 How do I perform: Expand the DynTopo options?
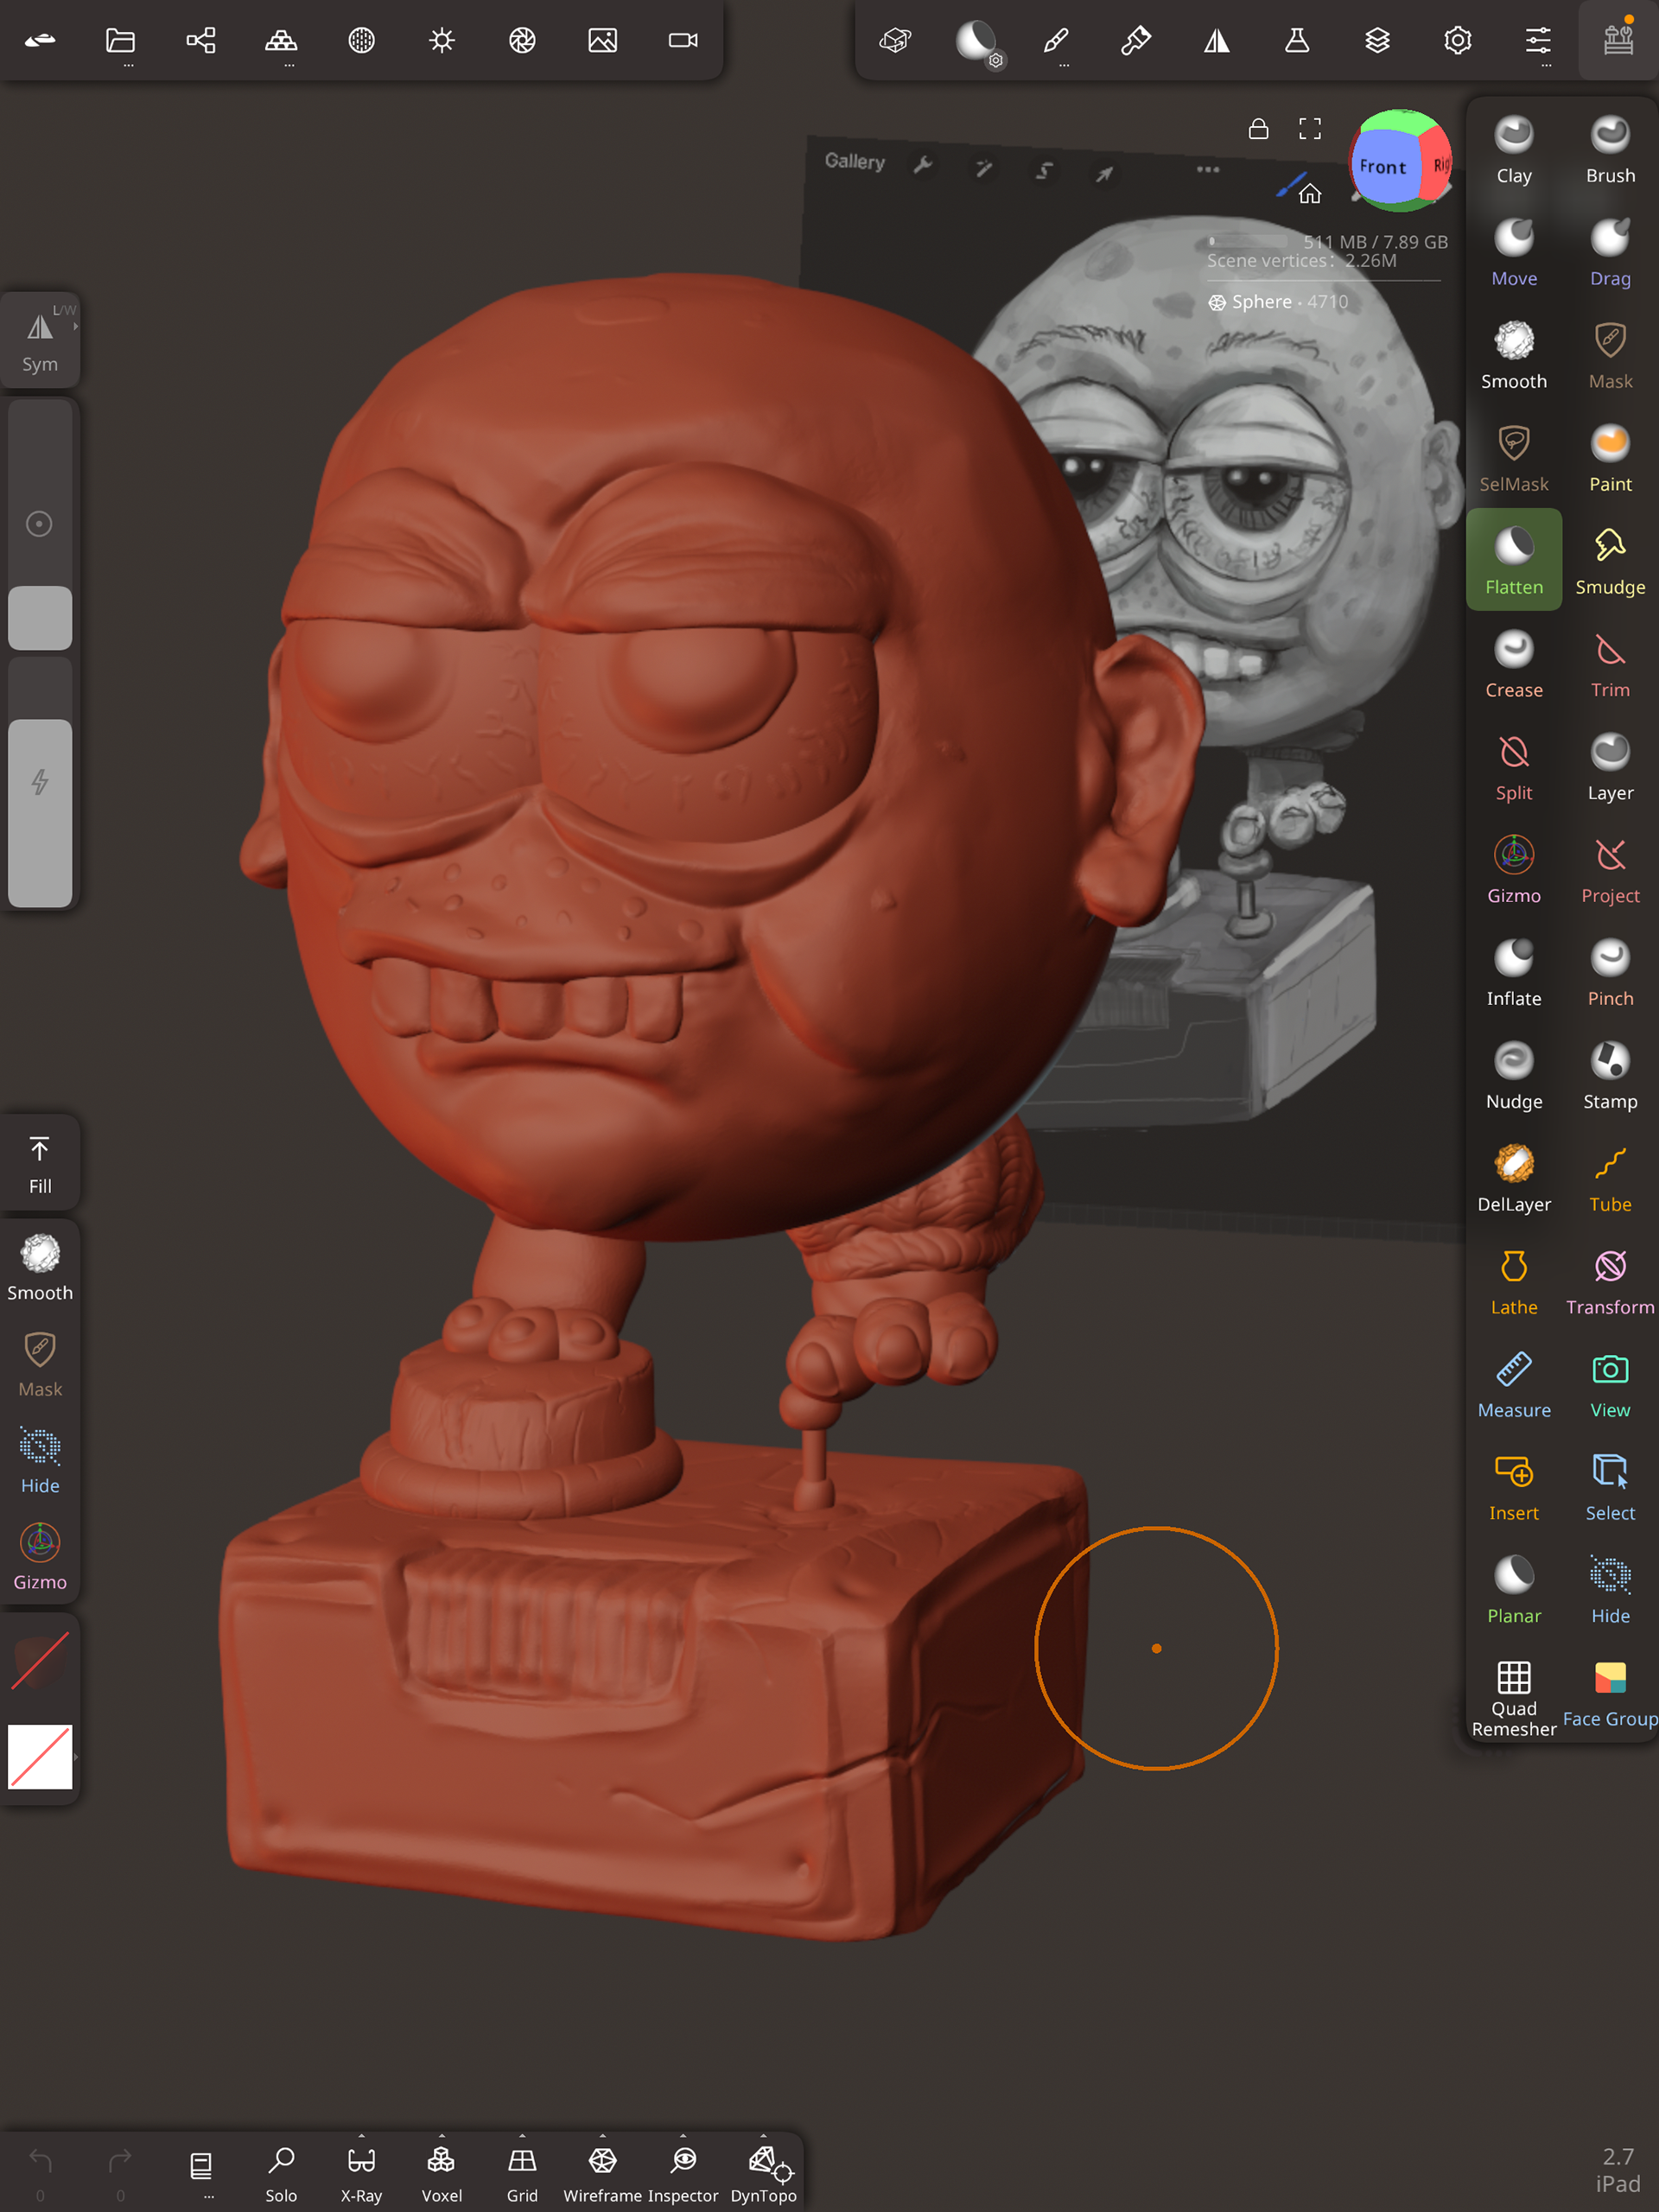click(x=763, y=2136)
